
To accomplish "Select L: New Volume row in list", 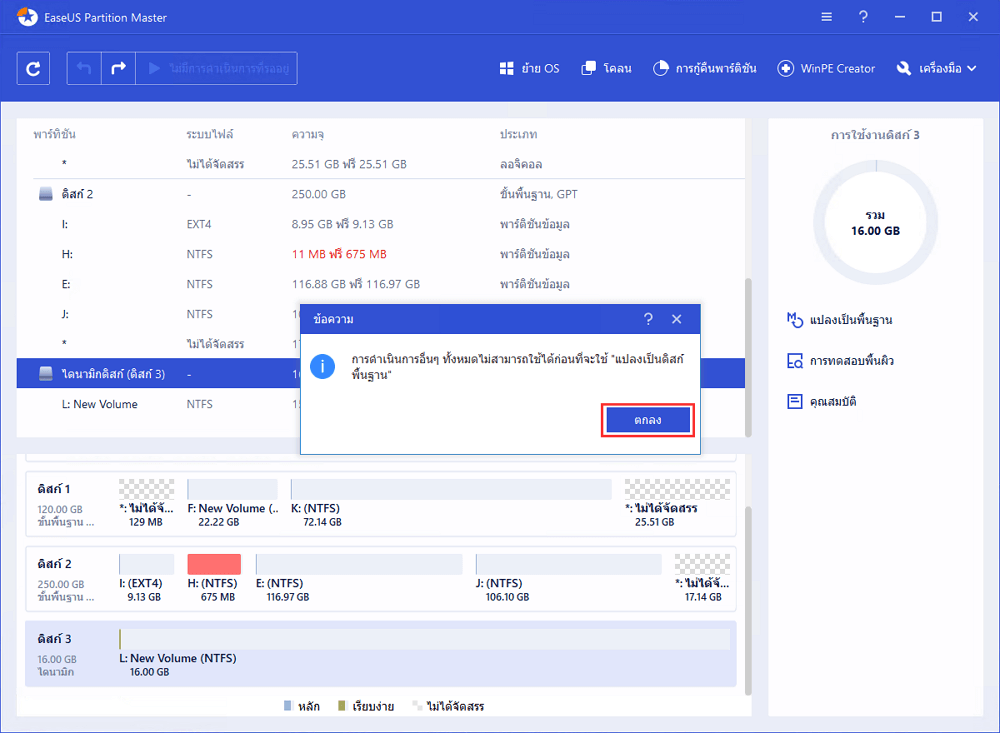I will click(158, 404).
